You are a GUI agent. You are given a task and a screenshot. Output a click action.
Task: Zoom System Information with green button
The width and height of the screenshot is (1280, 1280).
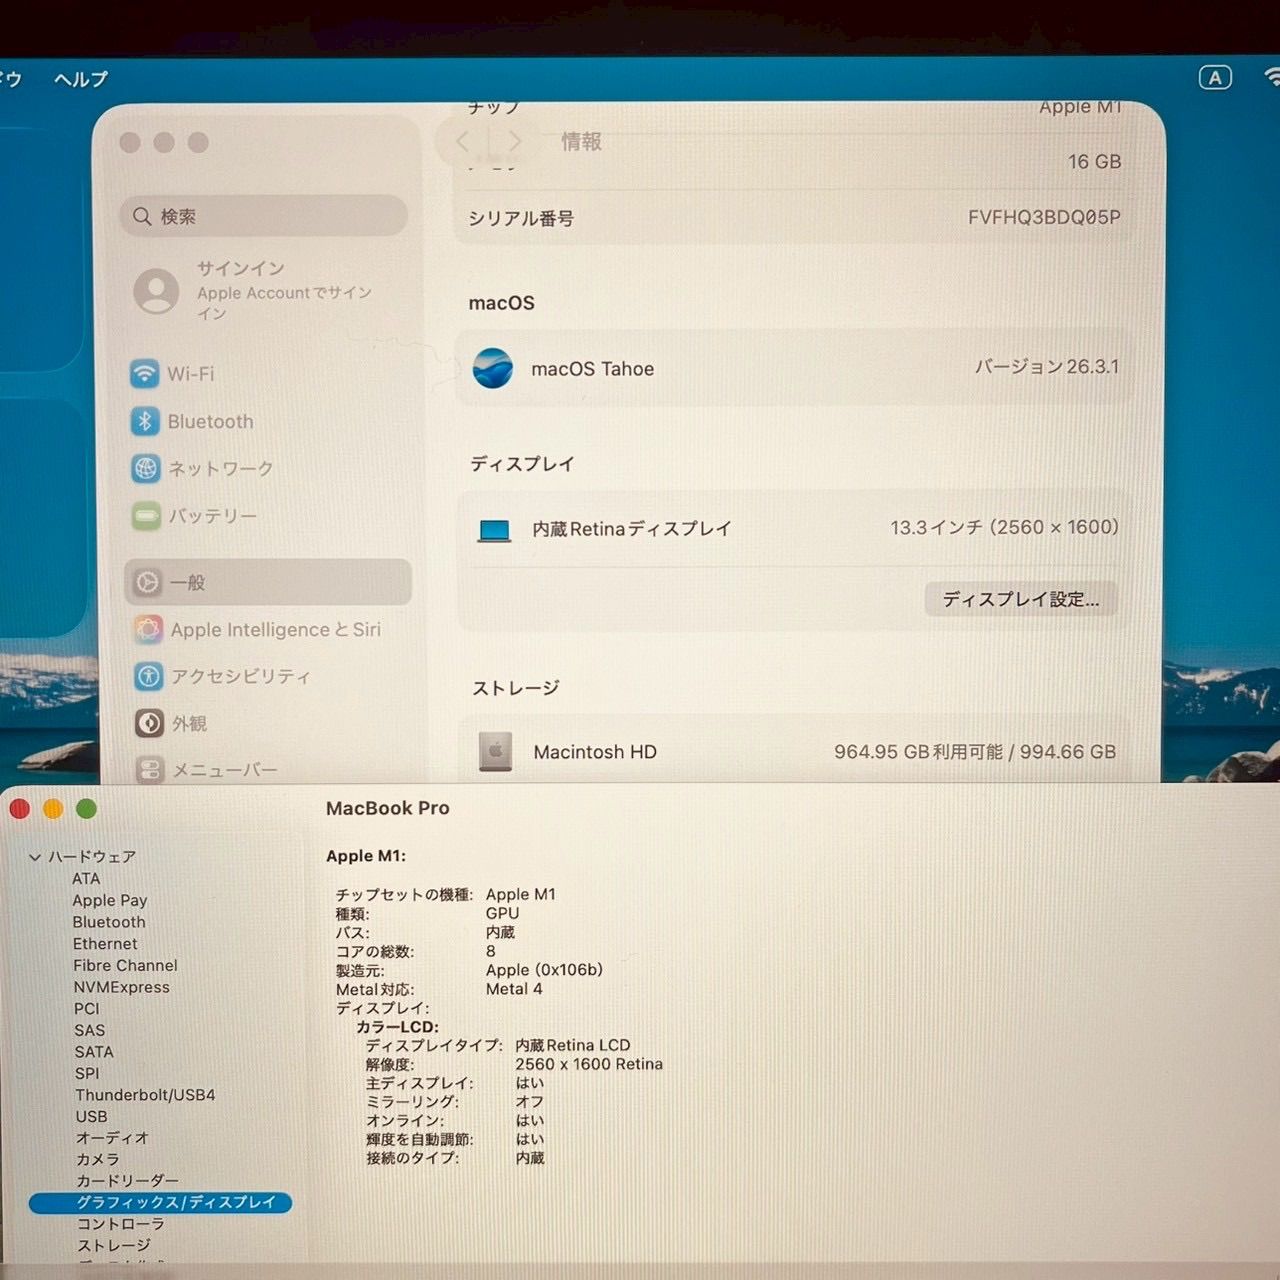click(x=87, y=809)
